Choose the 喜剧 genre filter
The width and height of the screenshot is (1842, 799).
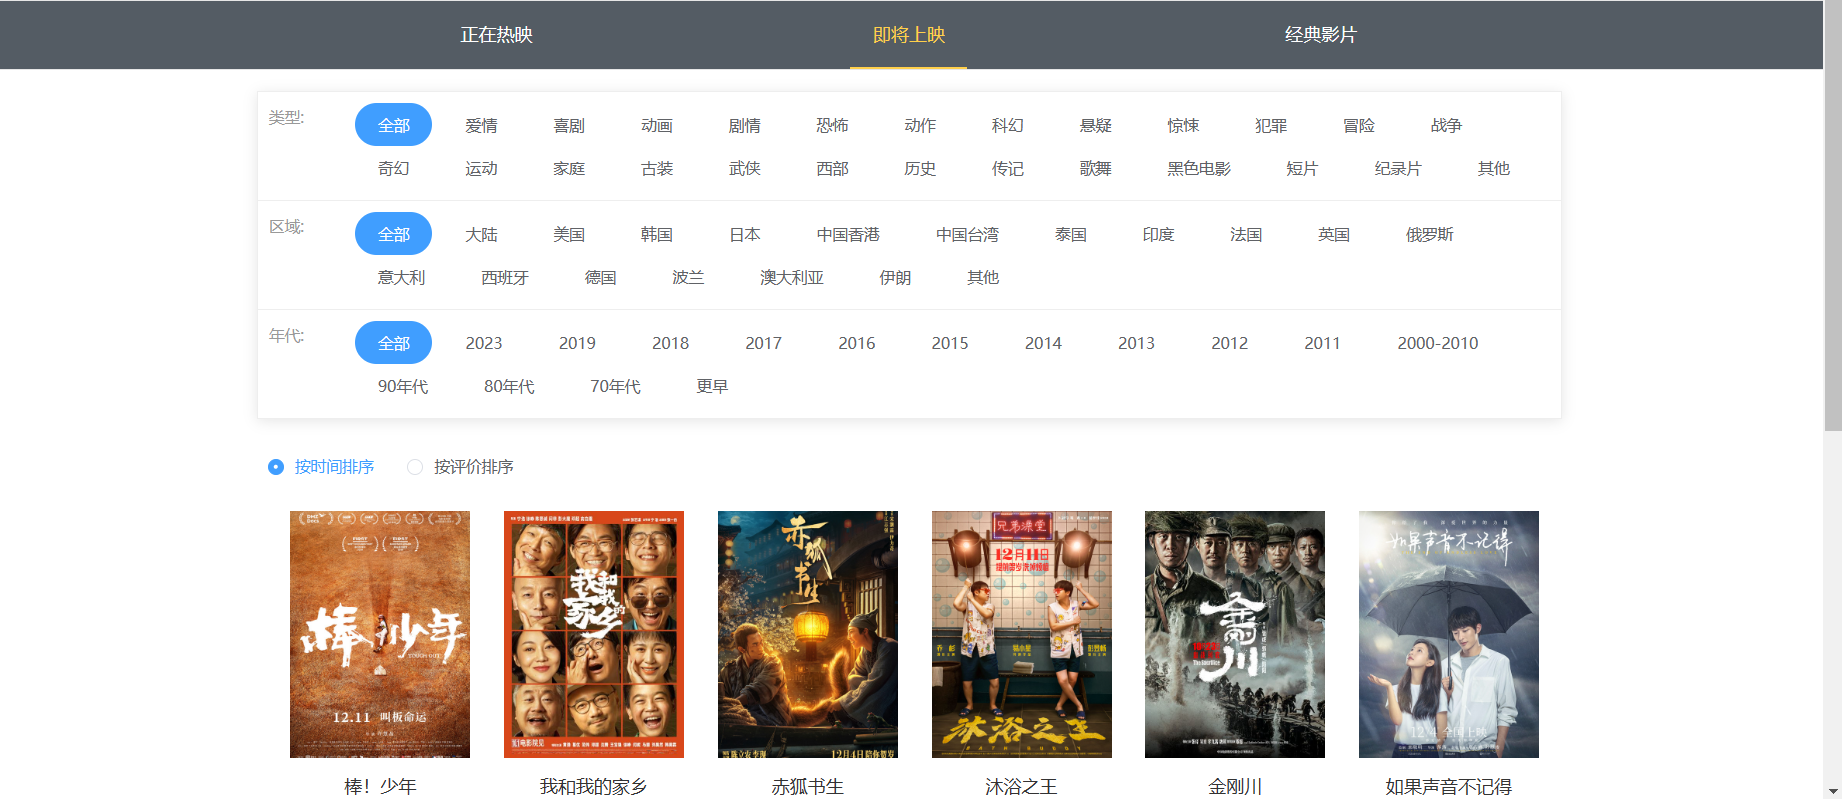tap(569, 125)
